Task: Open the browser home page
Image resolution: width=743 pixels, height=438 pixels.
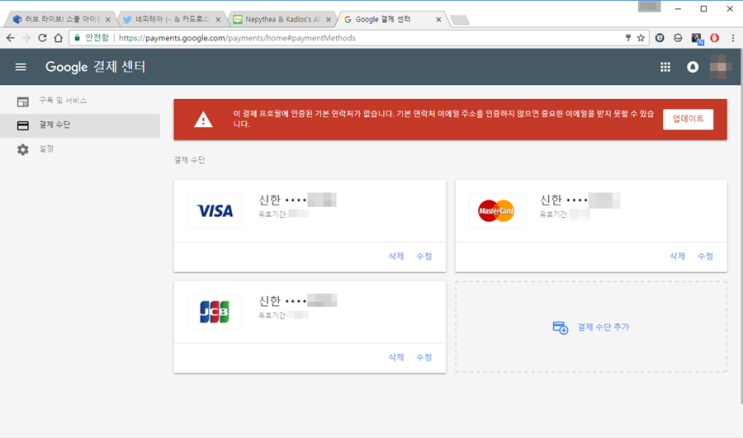Action: [58, 38]
